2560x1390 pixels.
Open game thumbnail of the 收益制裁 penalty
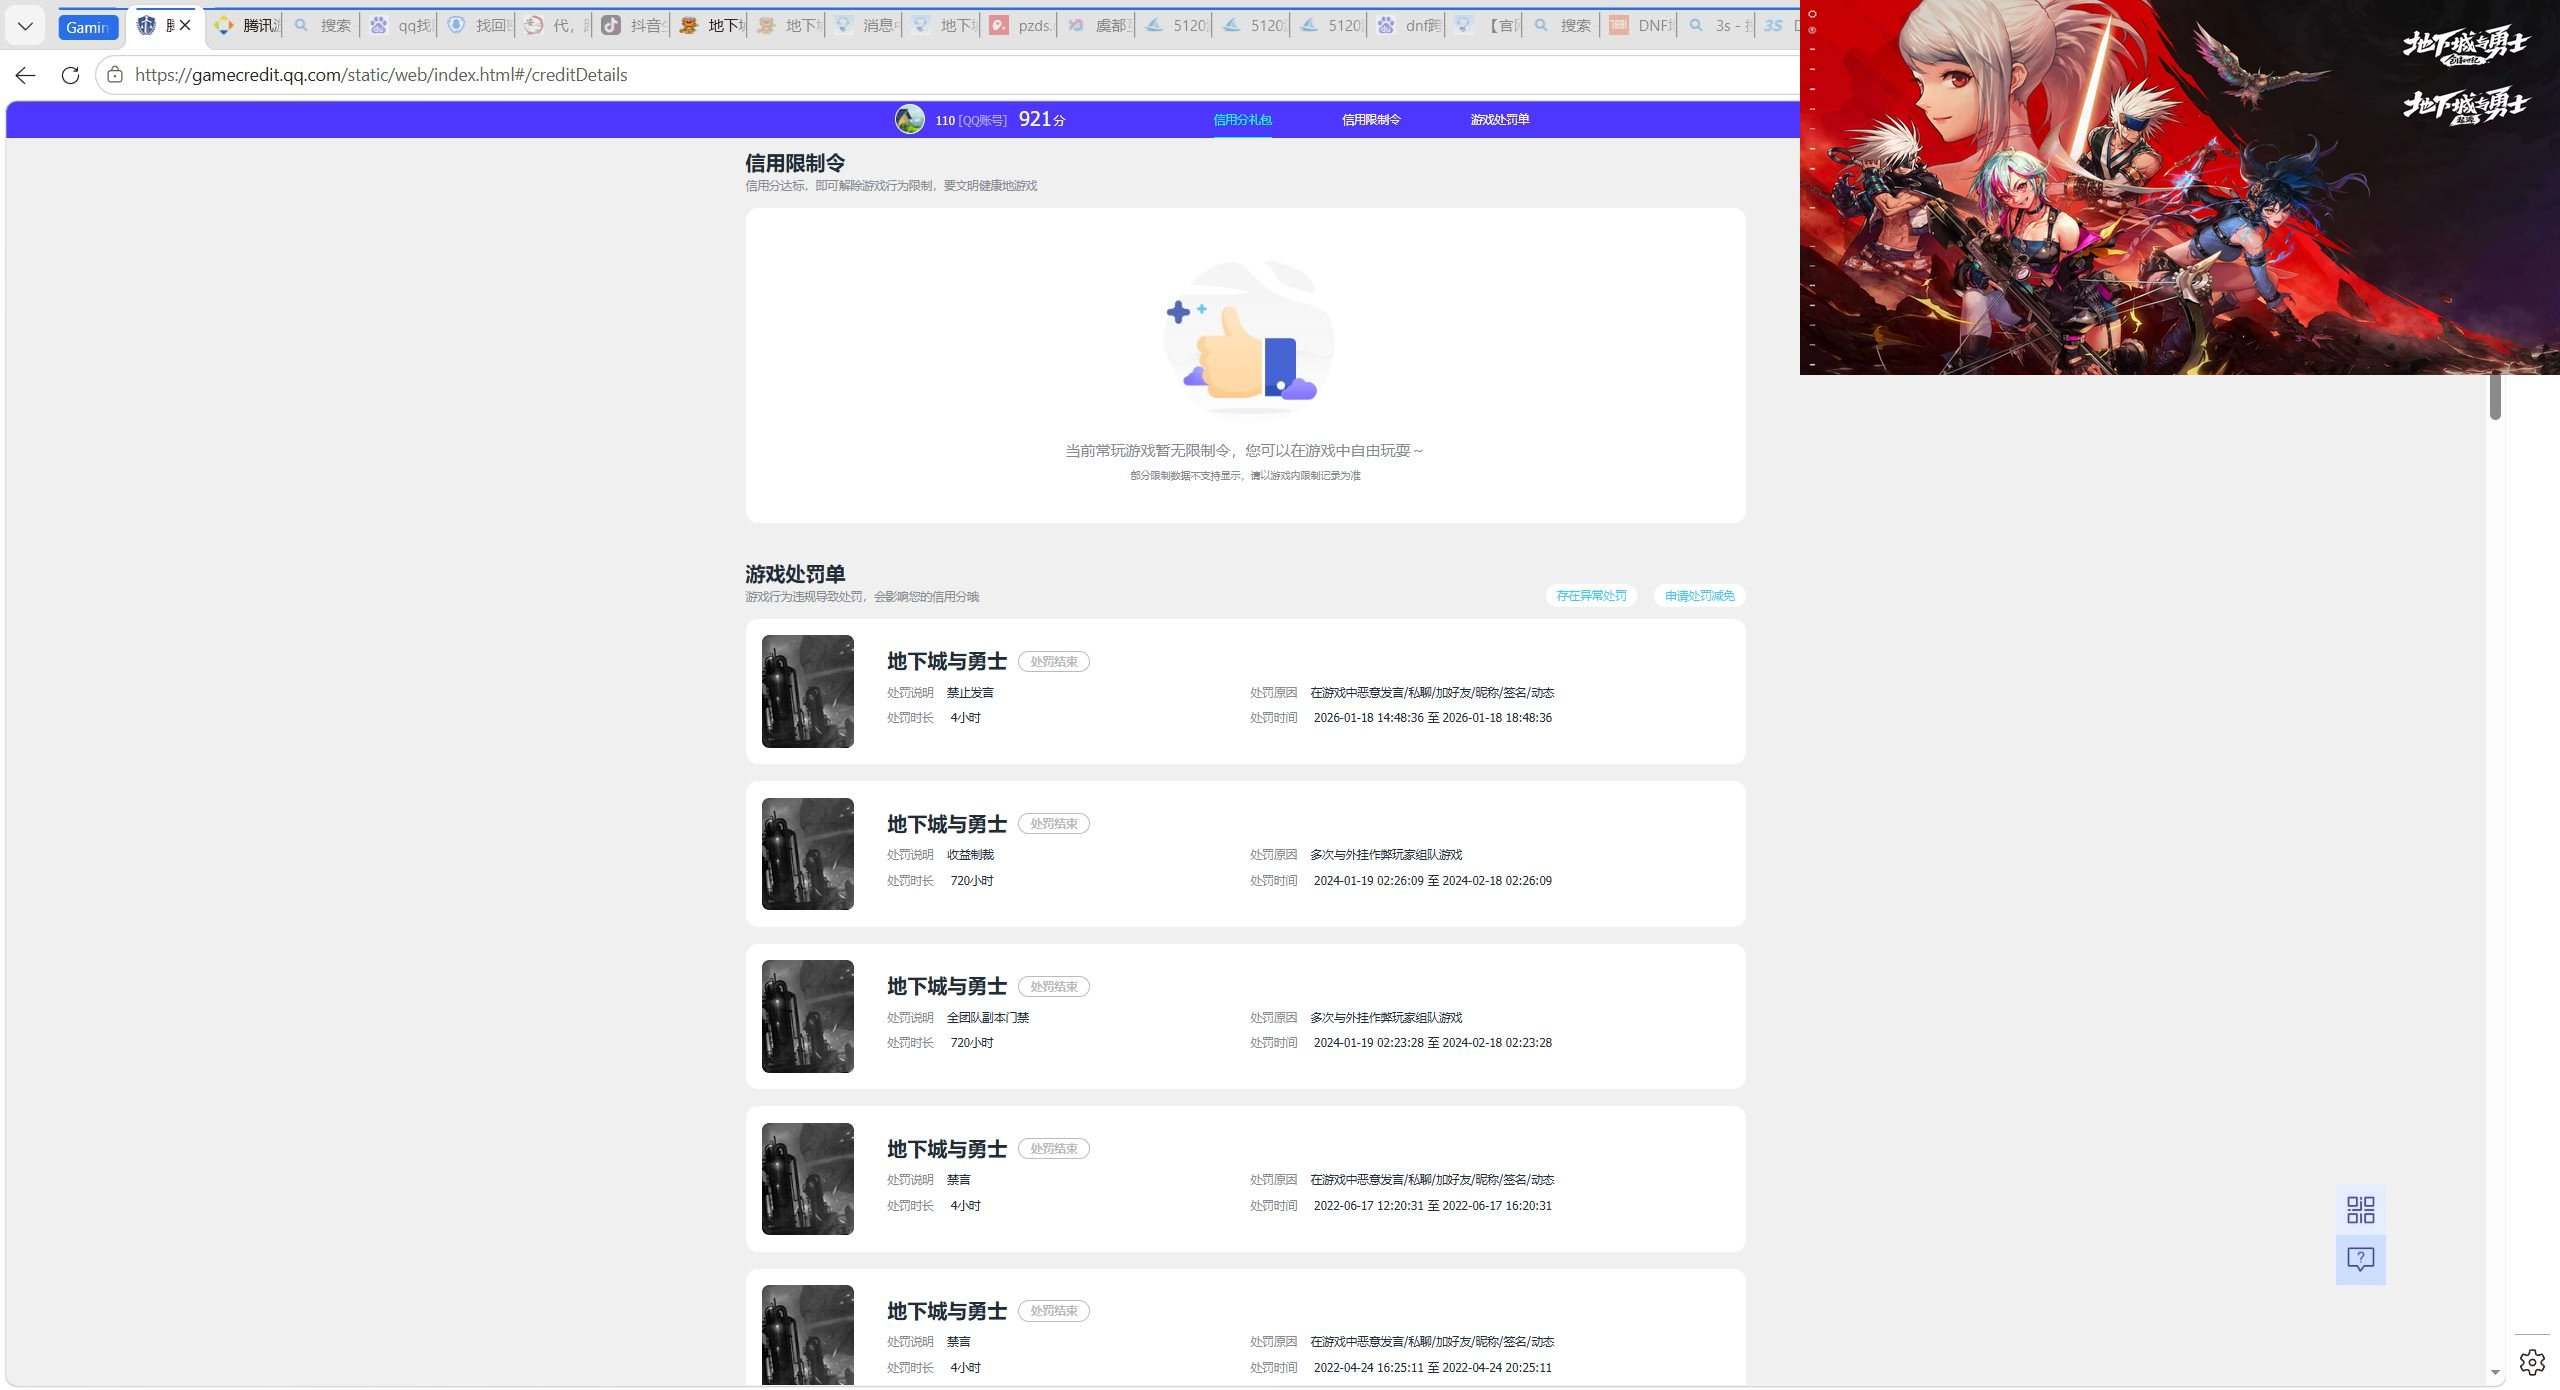808,854
